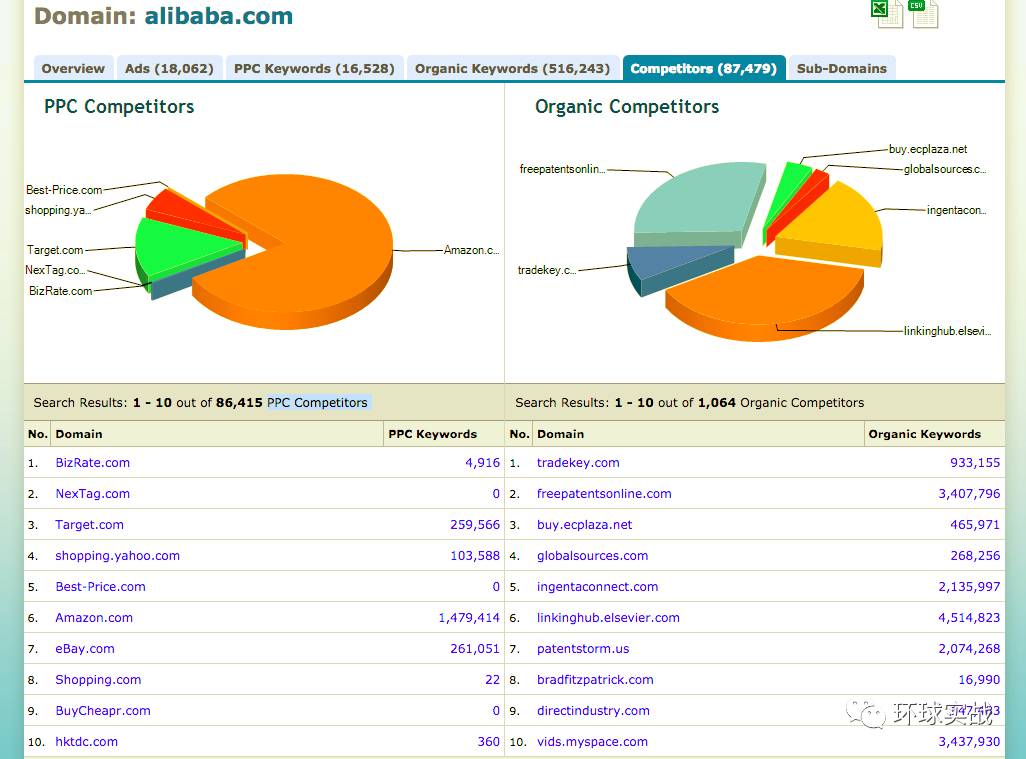
Task: Open the Shopping.com link
Action: coord(98,679)
